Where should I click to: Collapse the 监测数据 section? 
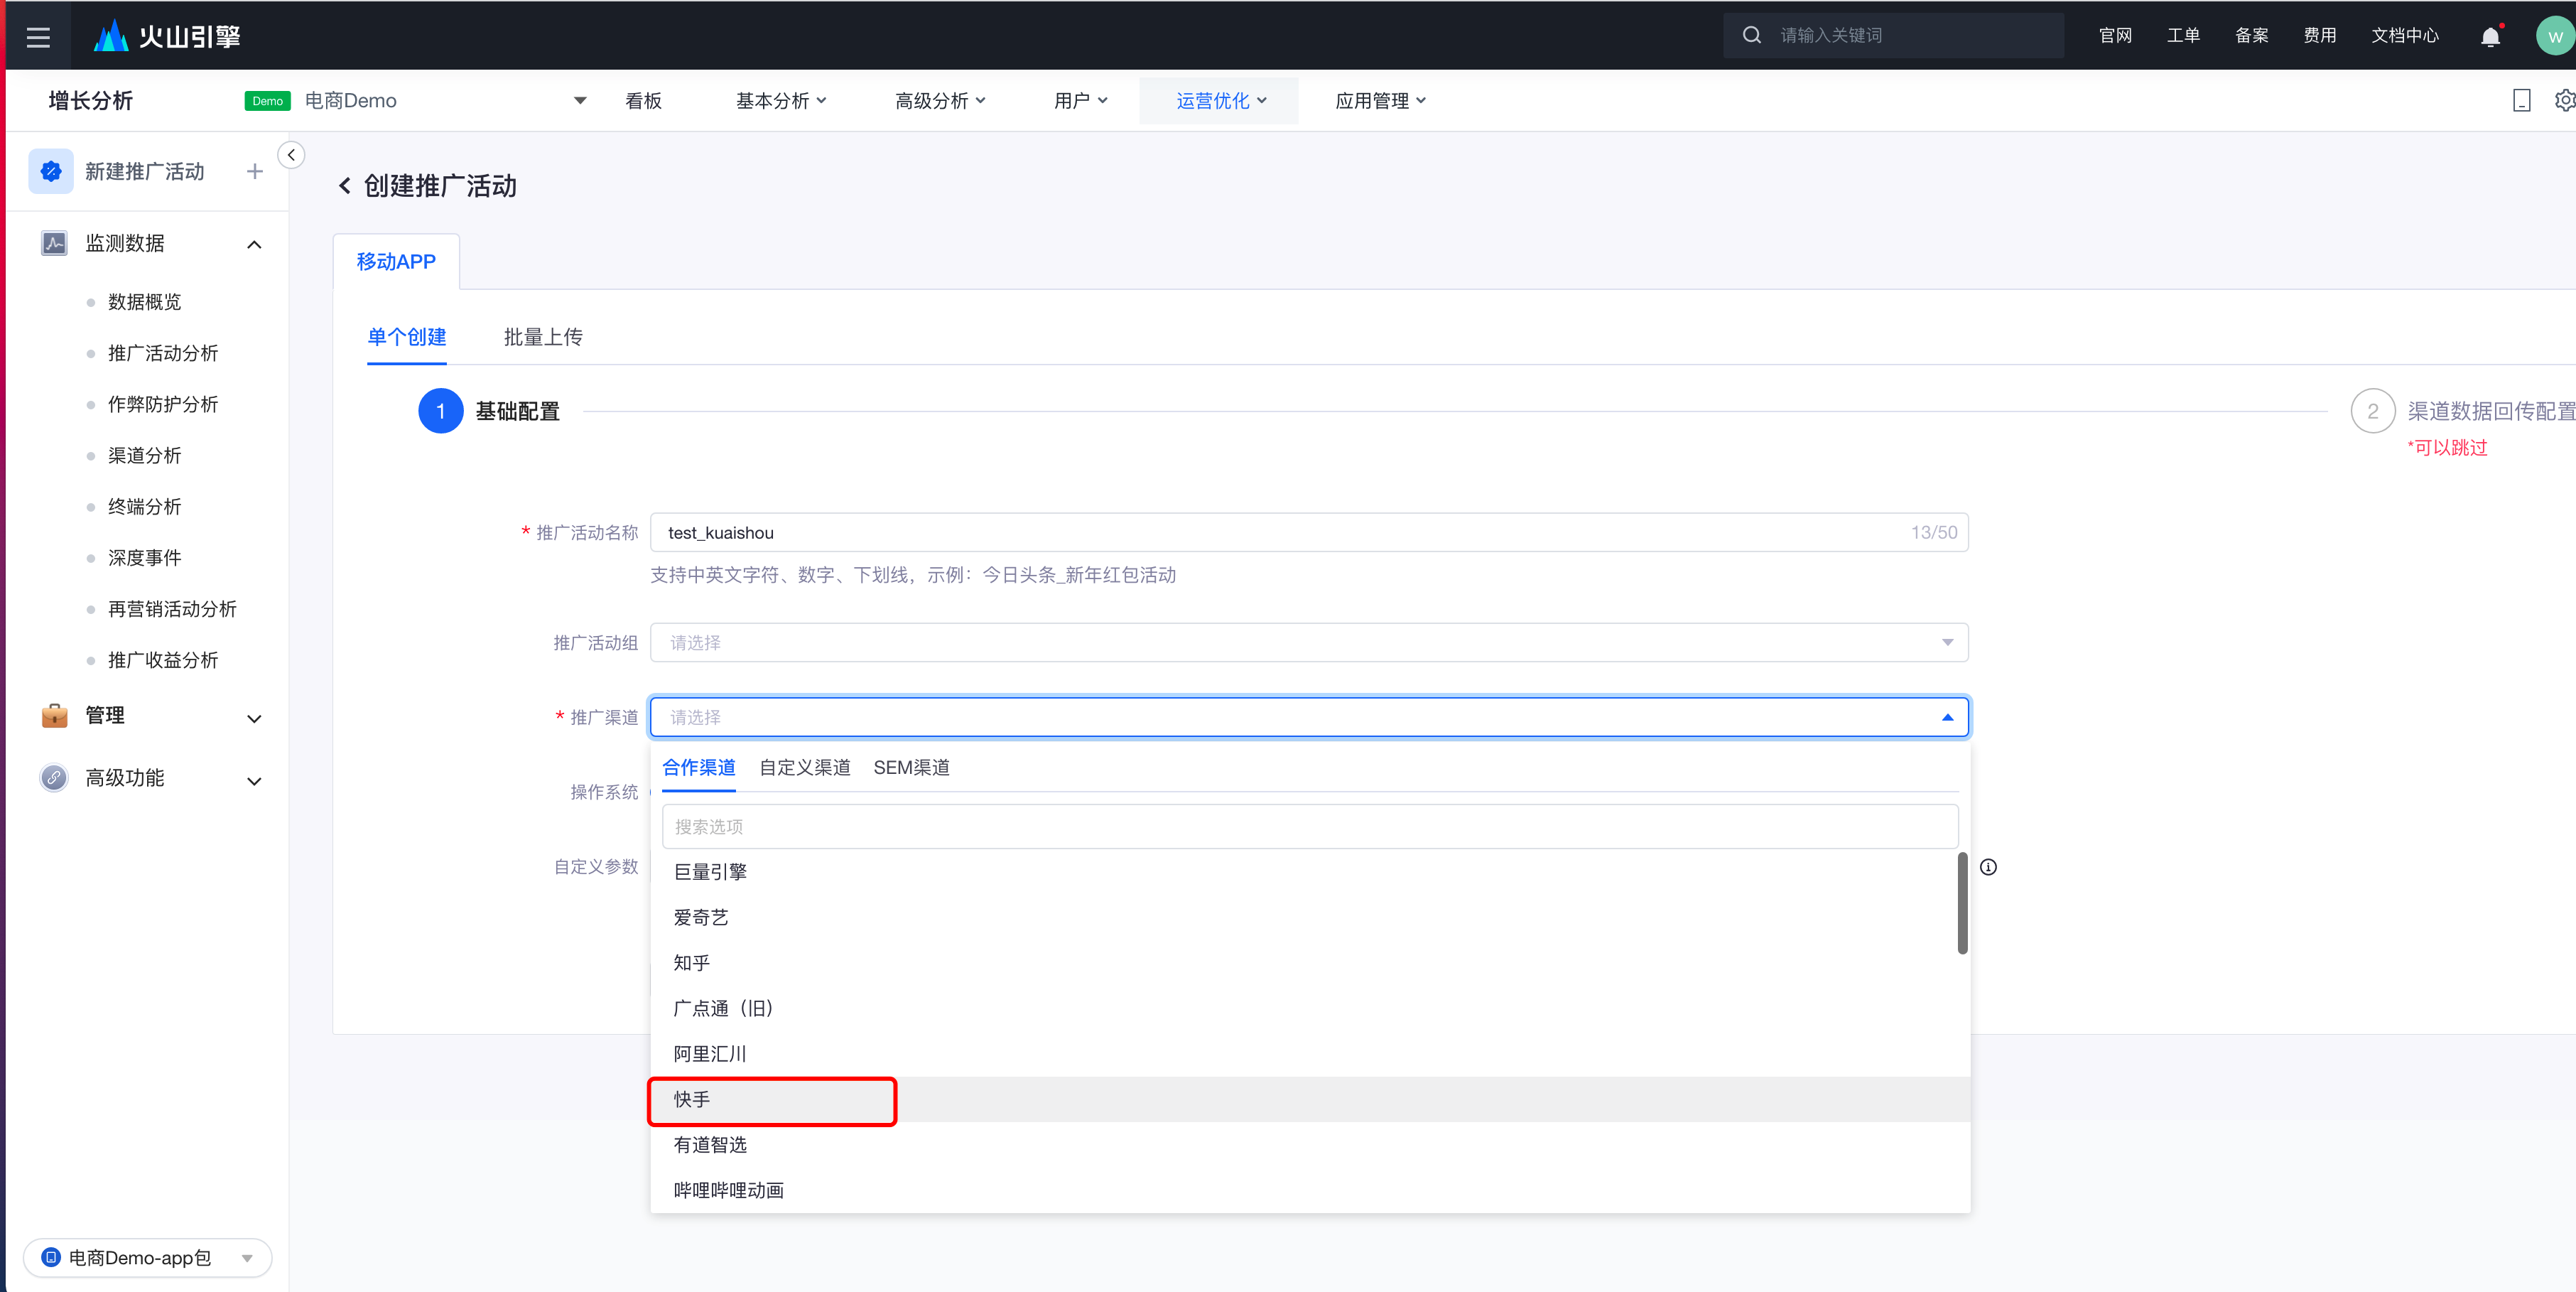pyautogui.click(x=254, y=244)
